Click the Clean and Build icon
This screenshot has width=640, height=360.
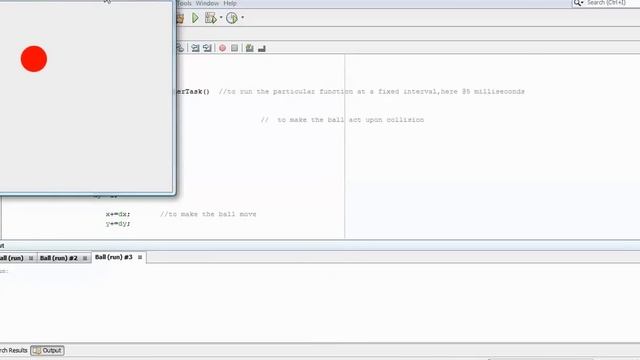(180, 18)
